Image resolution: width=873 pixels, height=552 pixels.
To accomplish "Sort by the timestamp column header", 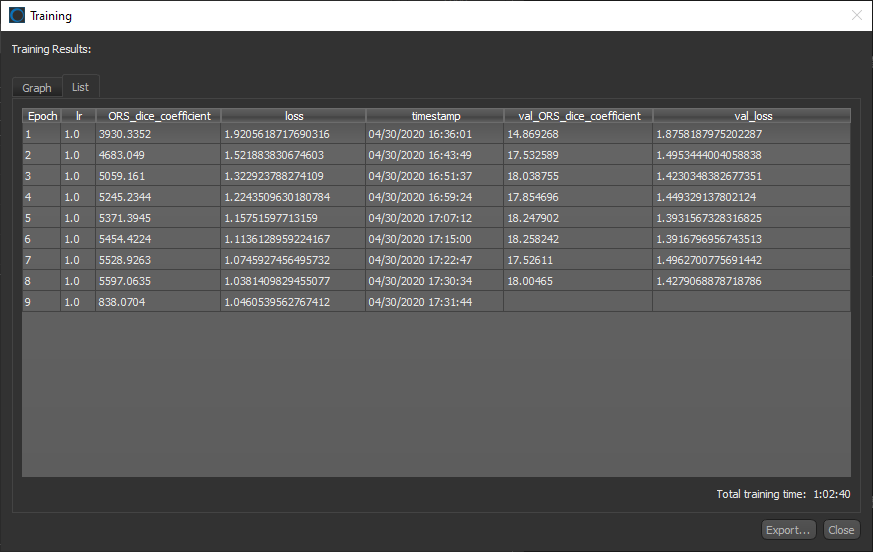I will click(x=435, y=116).
